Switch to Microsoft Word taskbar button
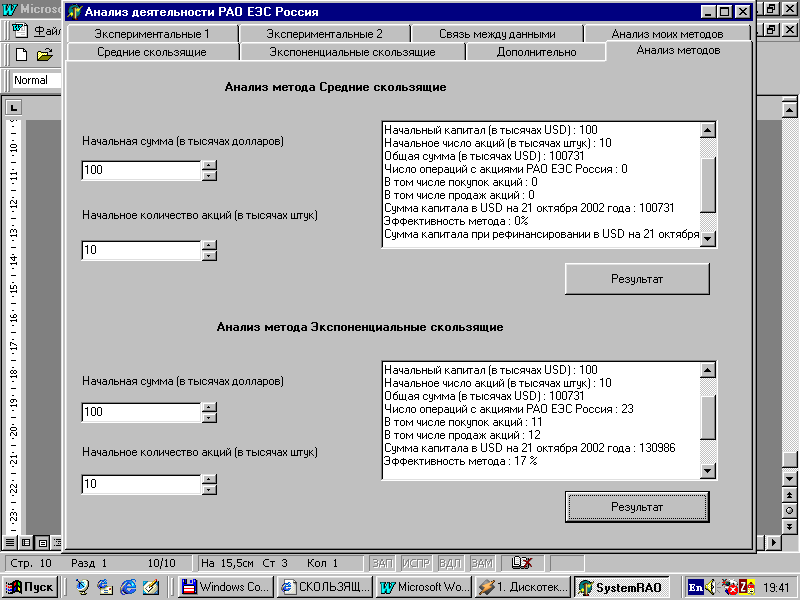 [424, 587]
